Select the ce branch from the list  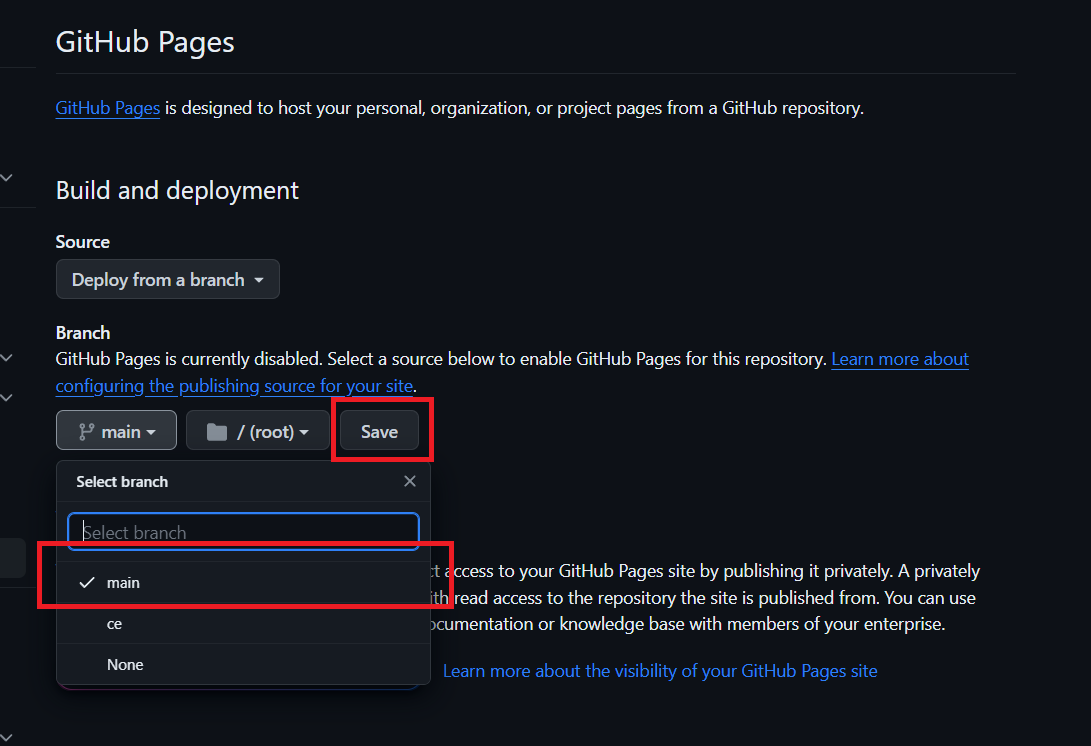coord(114,623)
